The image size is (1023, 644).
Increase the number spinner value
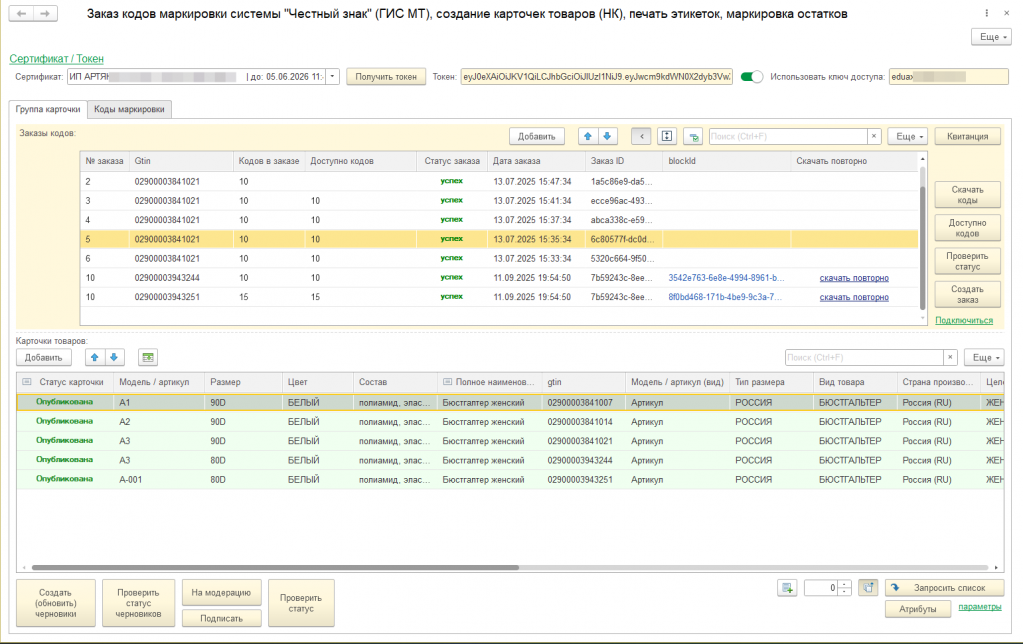tap(846, 584)
